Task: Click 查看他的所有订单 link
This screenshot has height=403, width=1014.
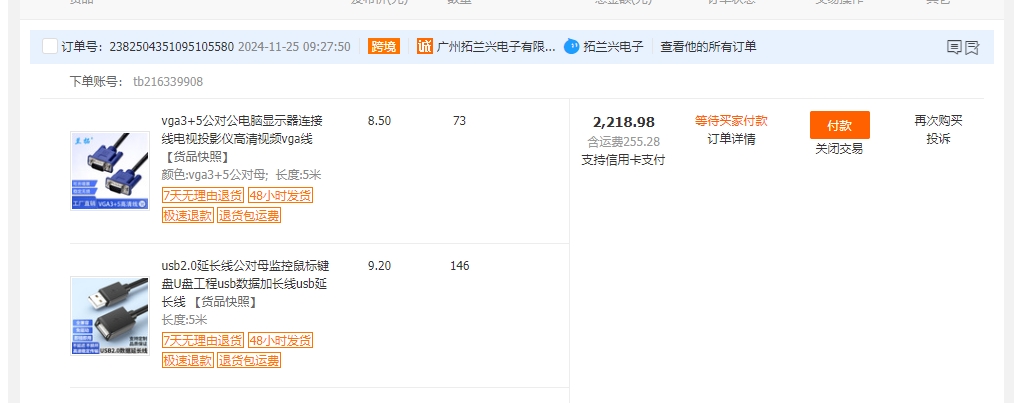Action: (708, 46)
